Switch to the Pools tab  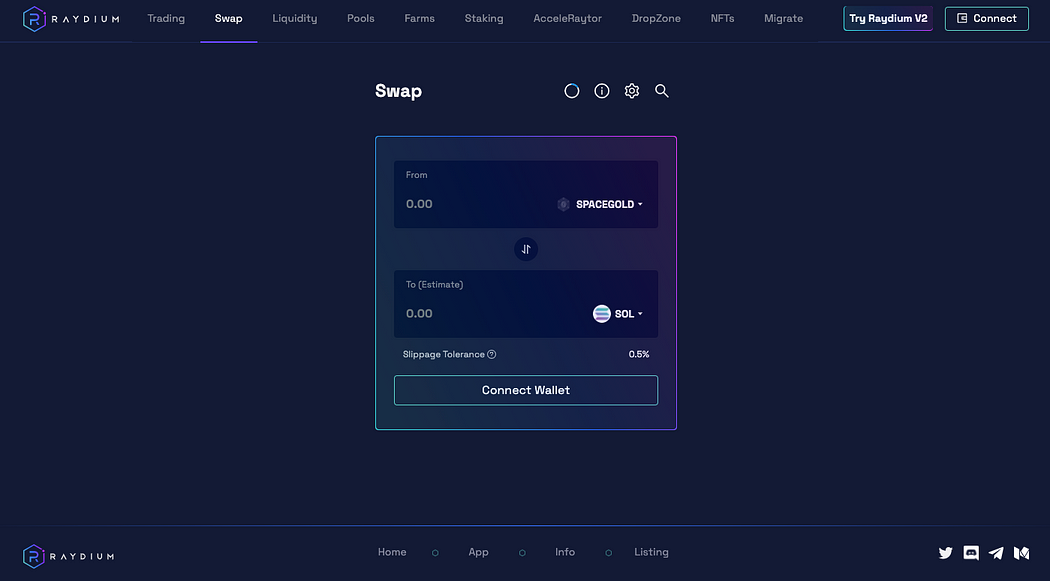click(x=361, y=19)
